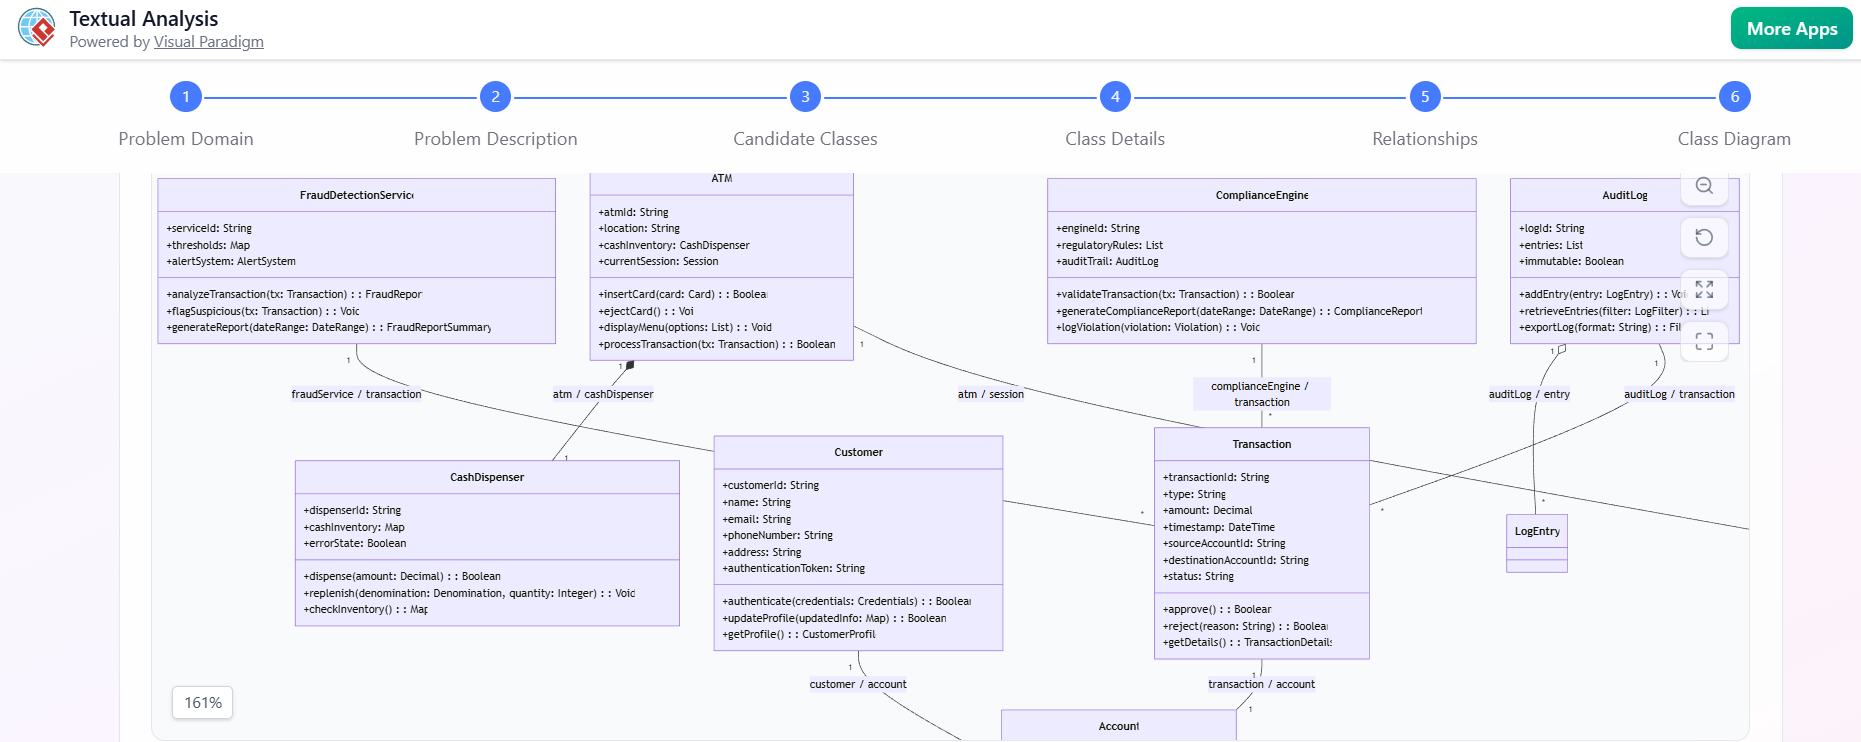Click the zoom out magnifier icon
The height and width of the screenshot is (742, 1861).
[1704, 186]
